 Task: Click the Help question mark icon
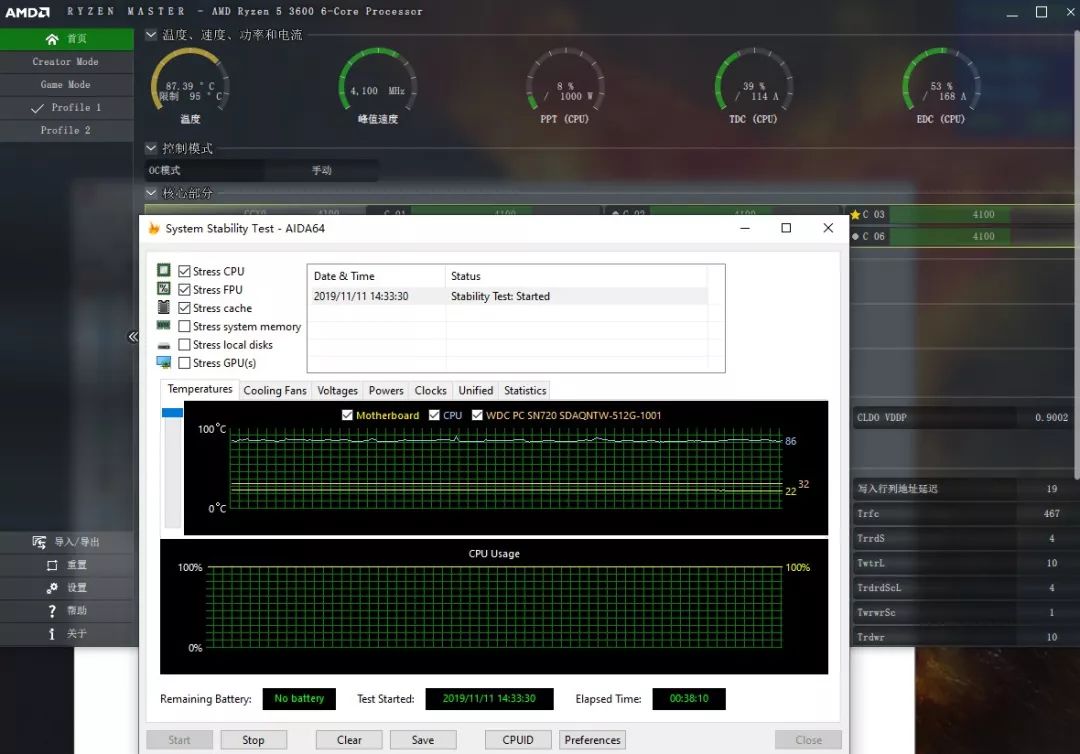pyautogui.click(x=52, y=611)
